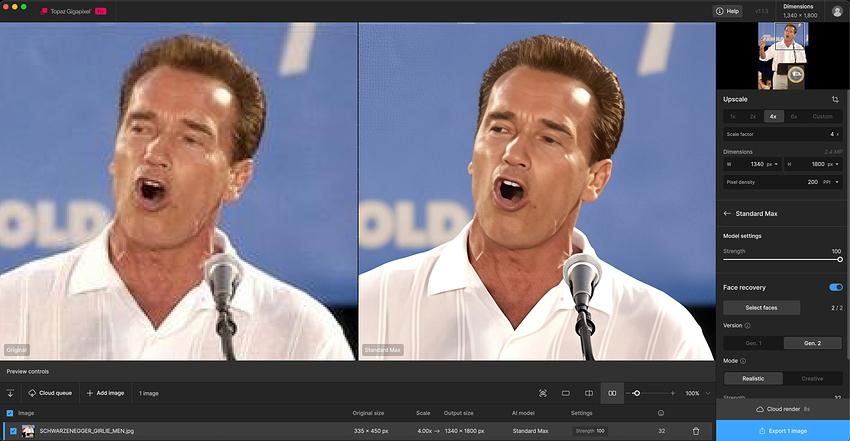Image resolution: width=850 pixels, height=441 pixels.
Task: Select the 6x upscale option
Action: coord(794,116)
